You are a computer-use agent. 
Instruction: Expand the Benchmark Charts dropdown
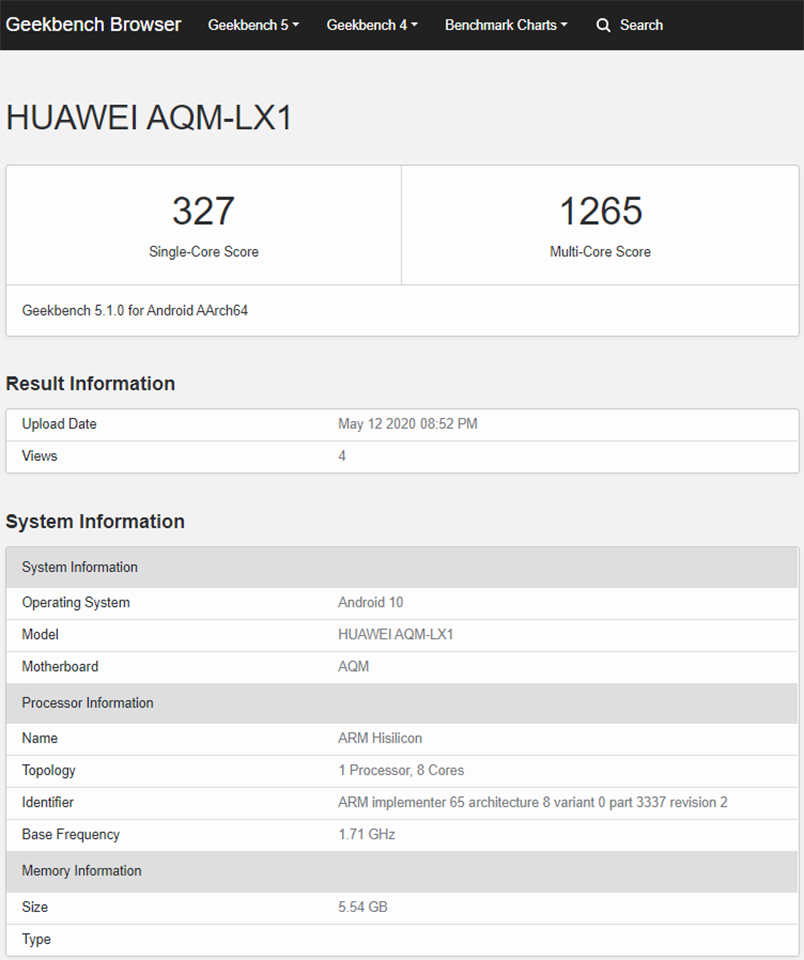pyautogui.click(x=506, y=25)
